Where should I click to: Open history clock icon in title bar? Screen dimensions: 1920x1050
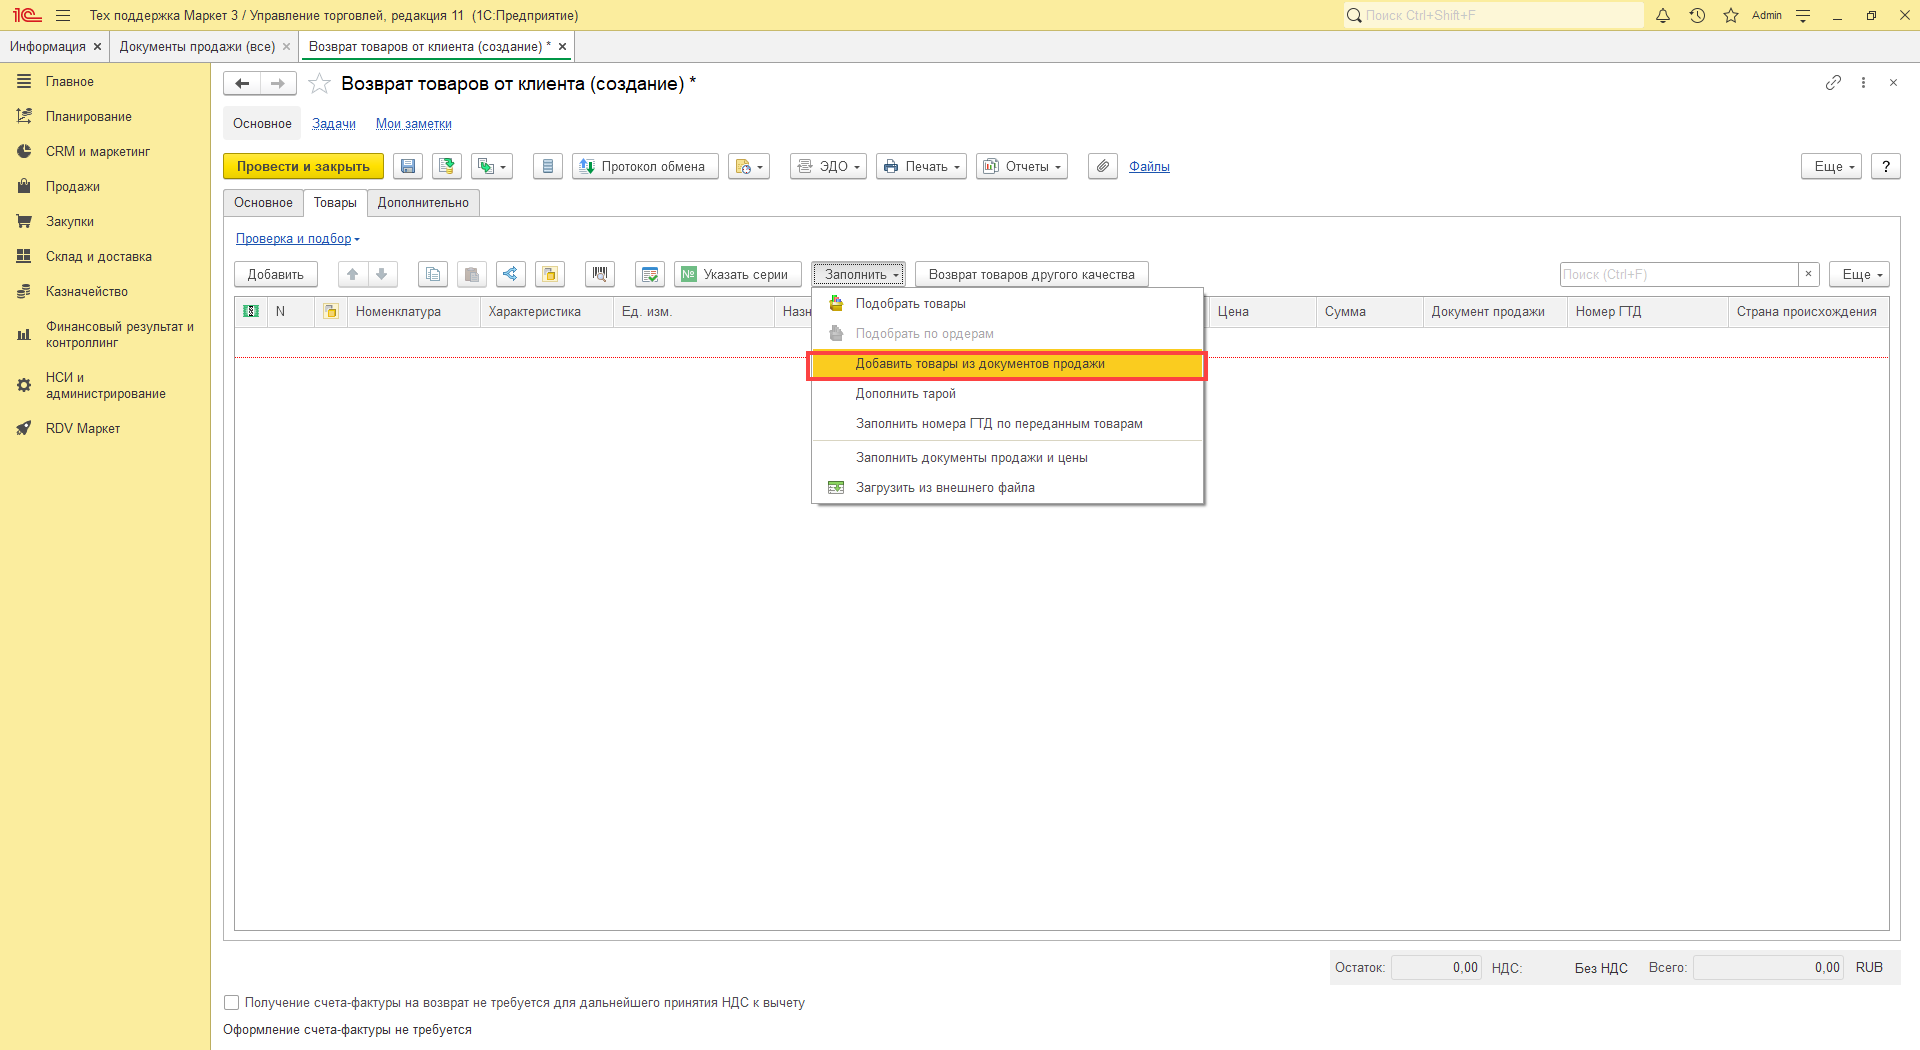click(x=1697, y=15)
